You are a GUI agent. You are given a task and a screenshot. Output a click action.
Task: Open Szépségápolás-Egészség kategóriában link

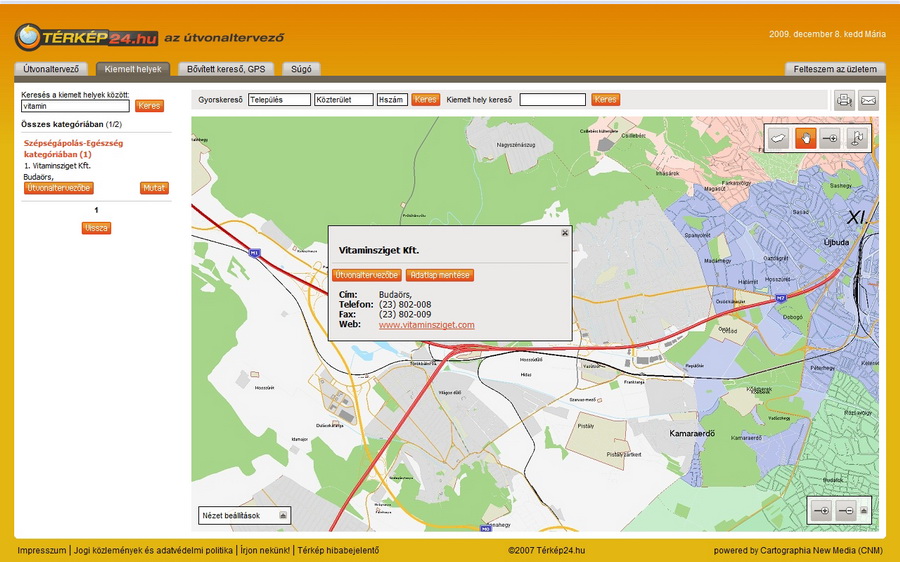73,149
